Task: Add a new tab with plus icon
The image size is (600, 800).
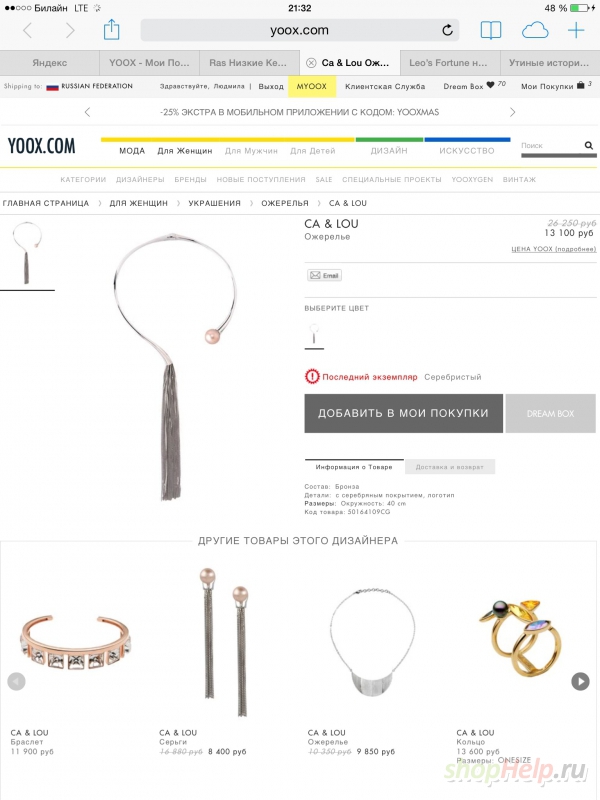Action: click(x=576, y=31)
